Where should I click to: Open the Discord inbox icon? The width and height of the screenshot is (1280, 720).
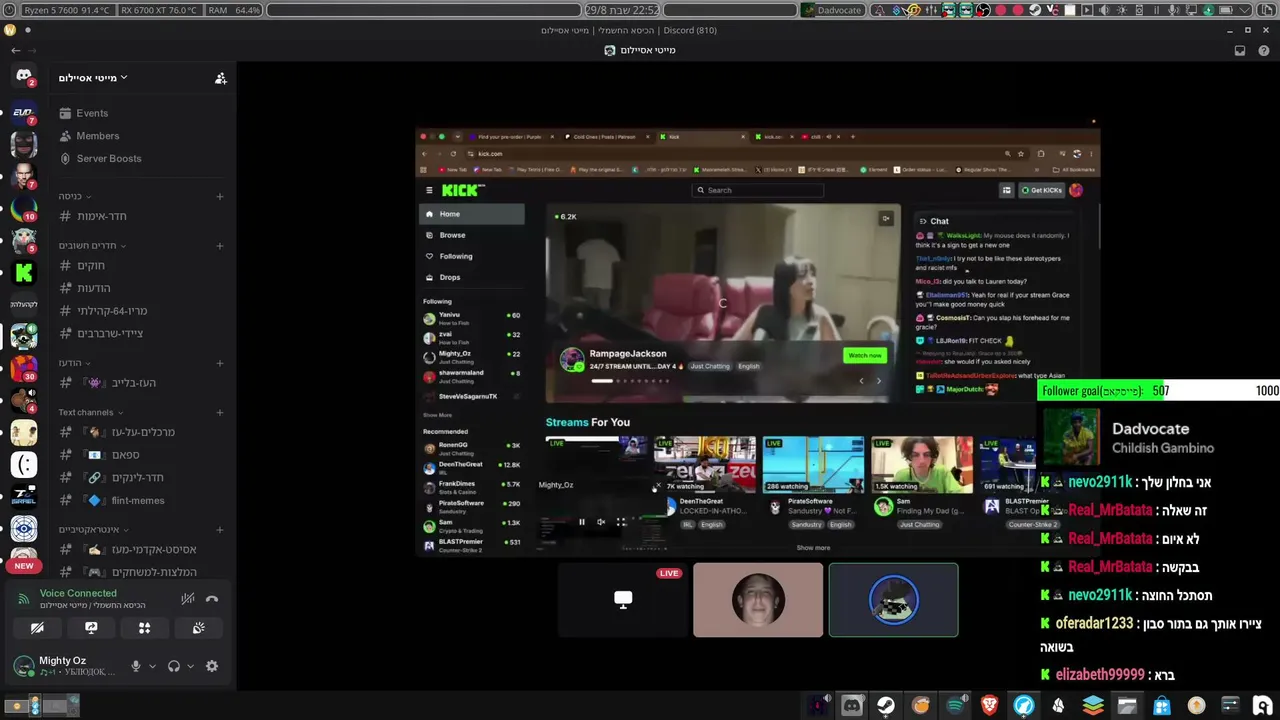coord(1240,50)
